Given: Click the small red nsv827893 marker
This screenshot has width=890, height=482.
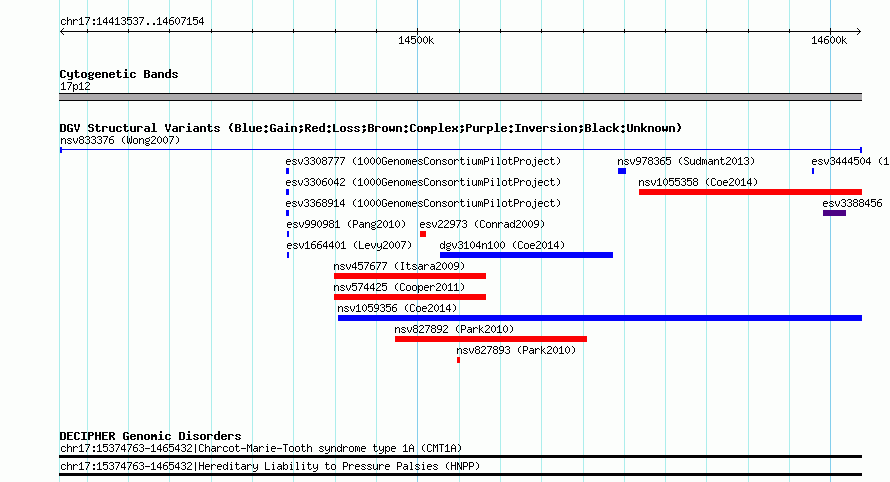Looking at the screenshot, I should click(459, 360).
